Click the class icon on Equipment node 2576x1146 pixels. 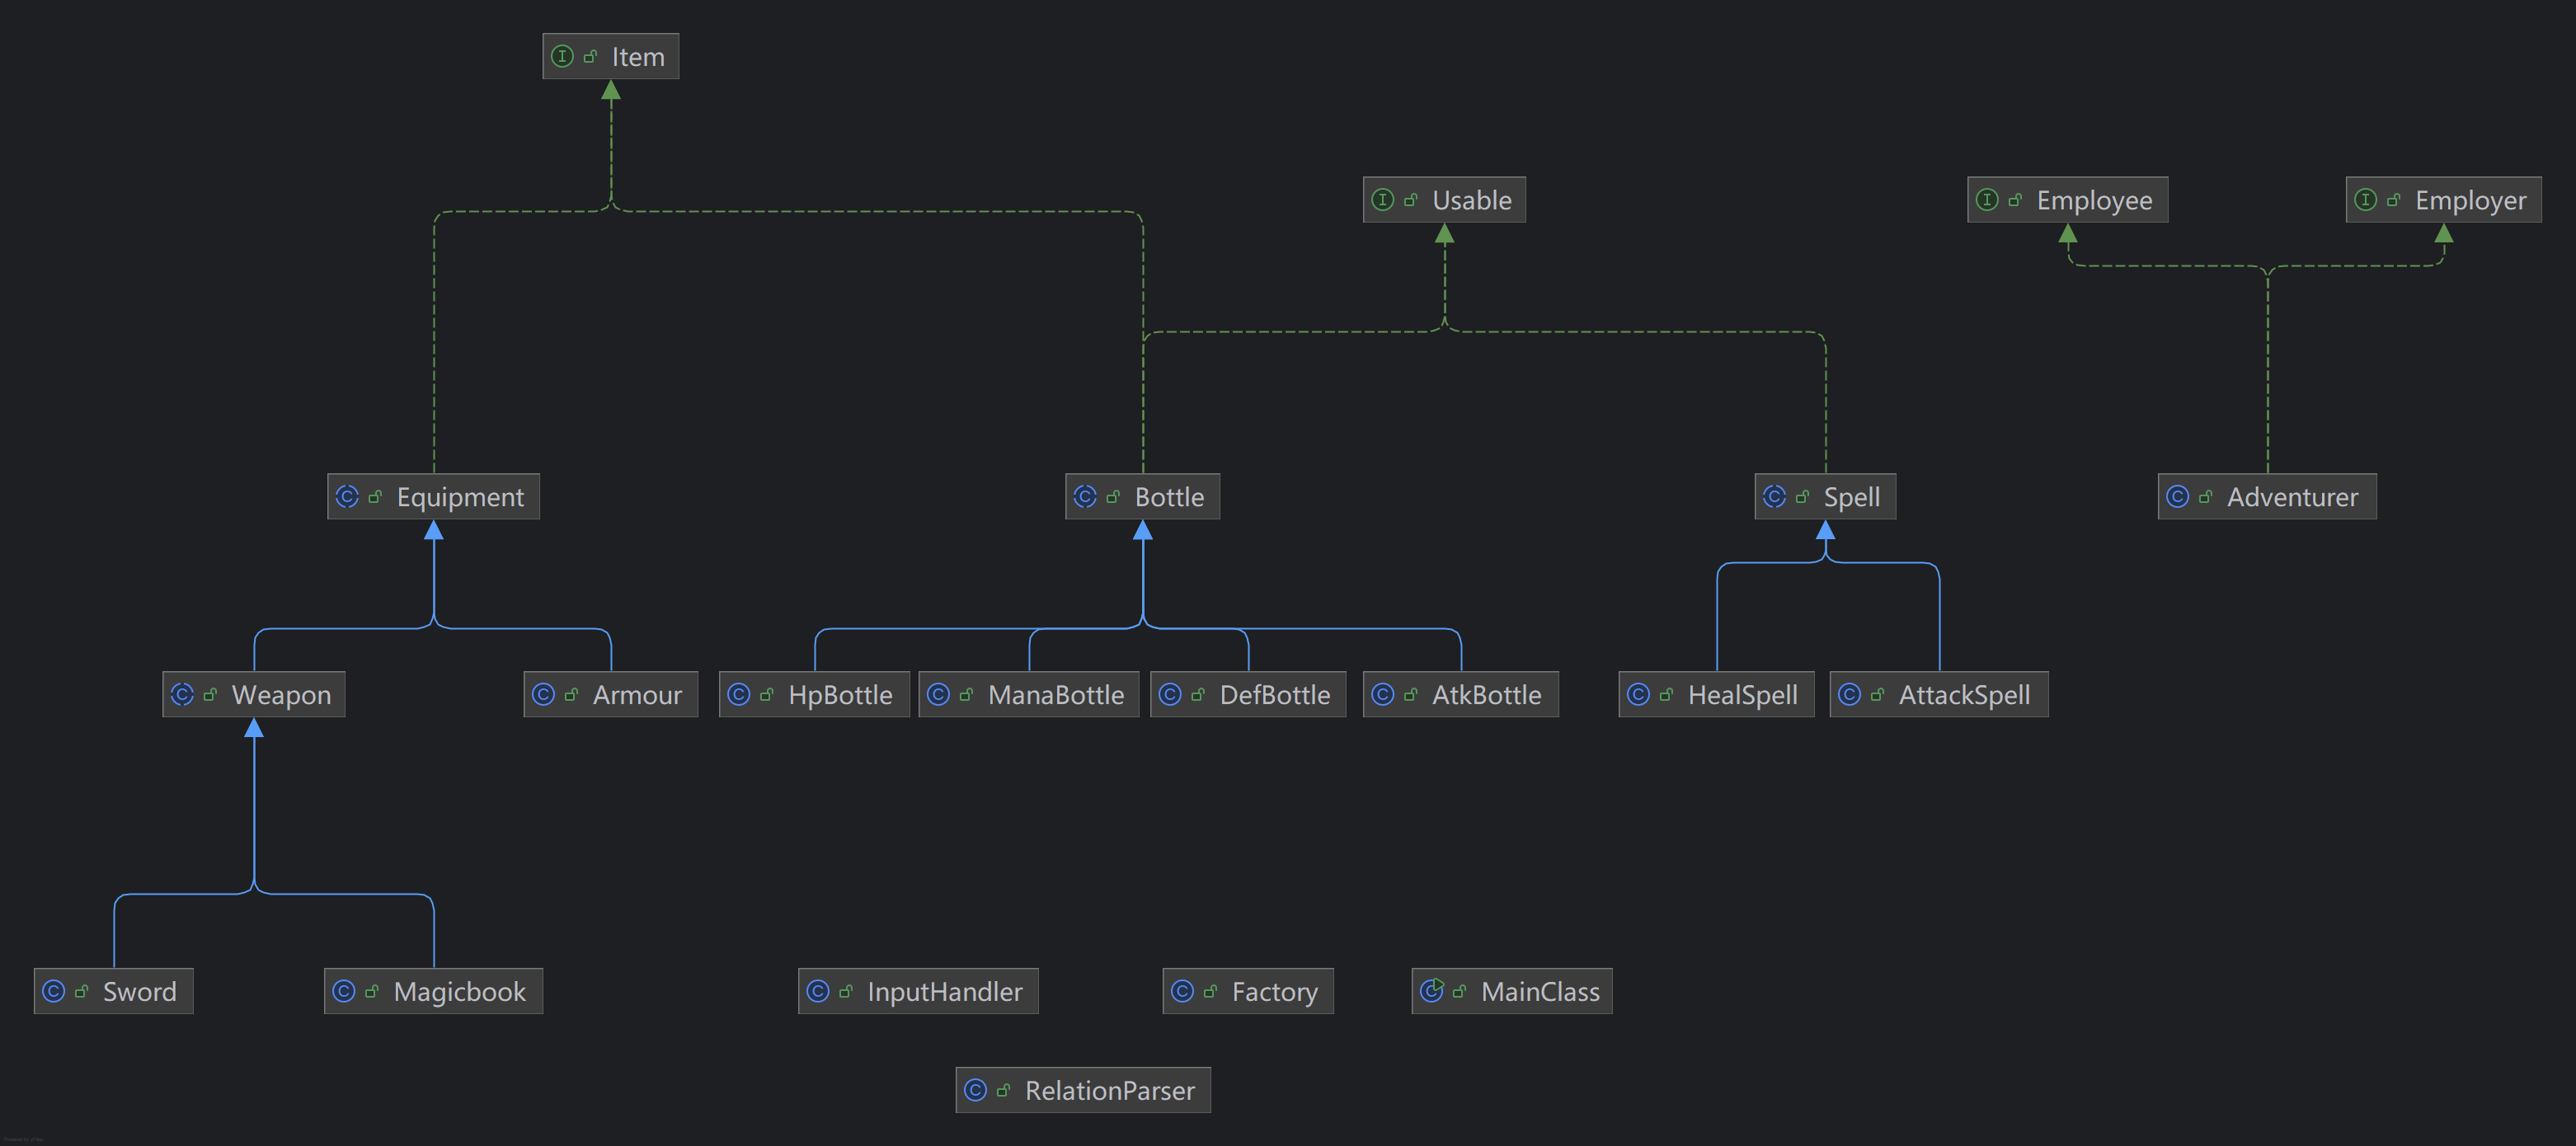[x=347, y=497]
